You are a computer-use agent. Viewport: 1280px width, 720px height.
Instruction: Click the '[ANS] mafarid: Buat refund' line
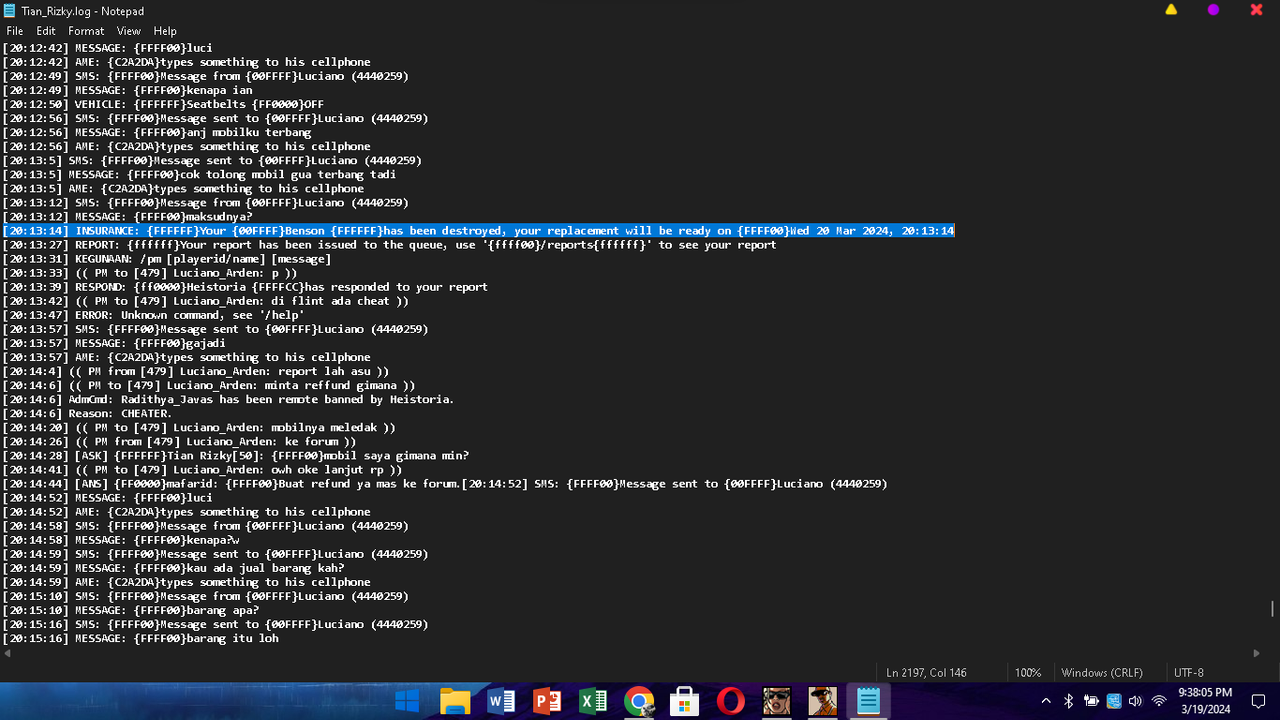[x=232, y=483]
